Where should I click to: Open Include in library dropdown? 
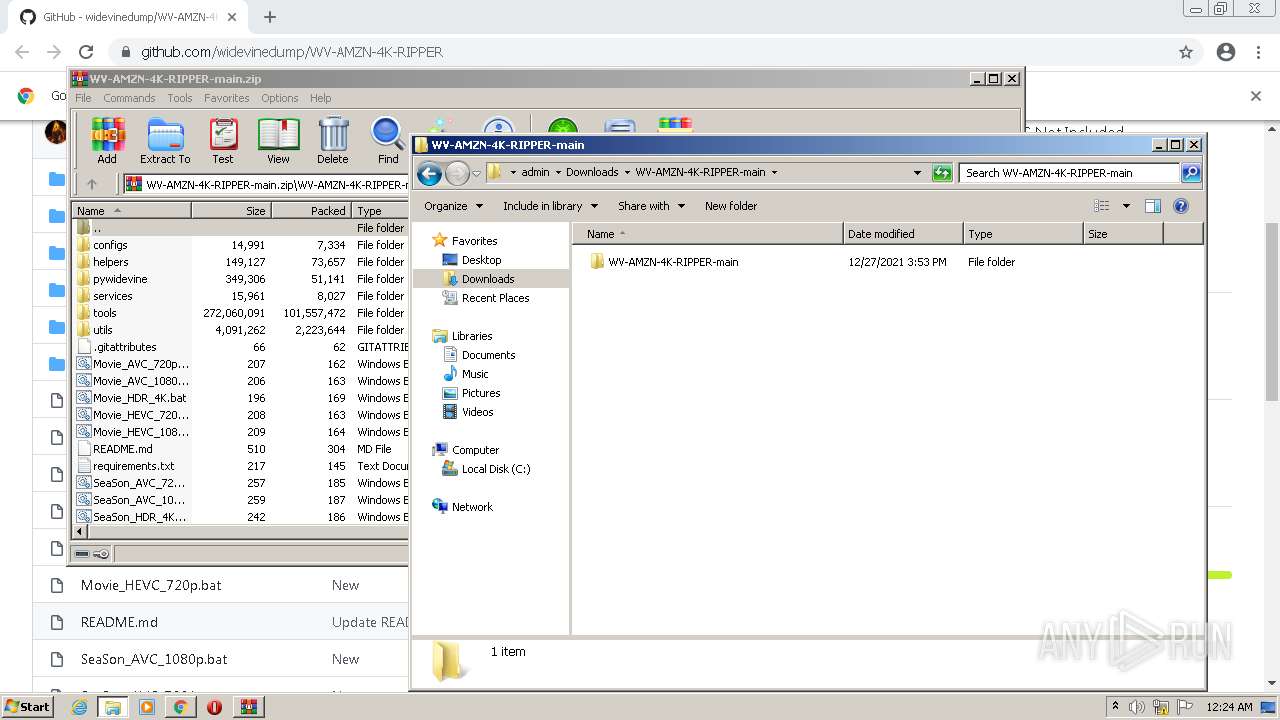[x=550, y=206]
